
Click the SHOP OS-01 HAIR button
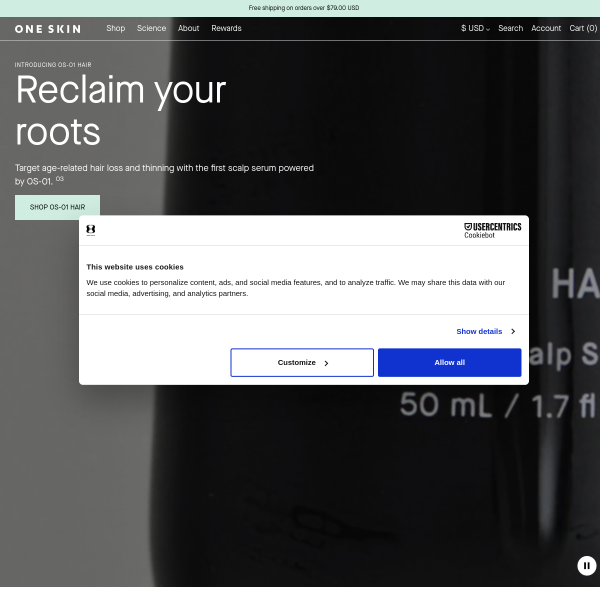coord(57,207)
